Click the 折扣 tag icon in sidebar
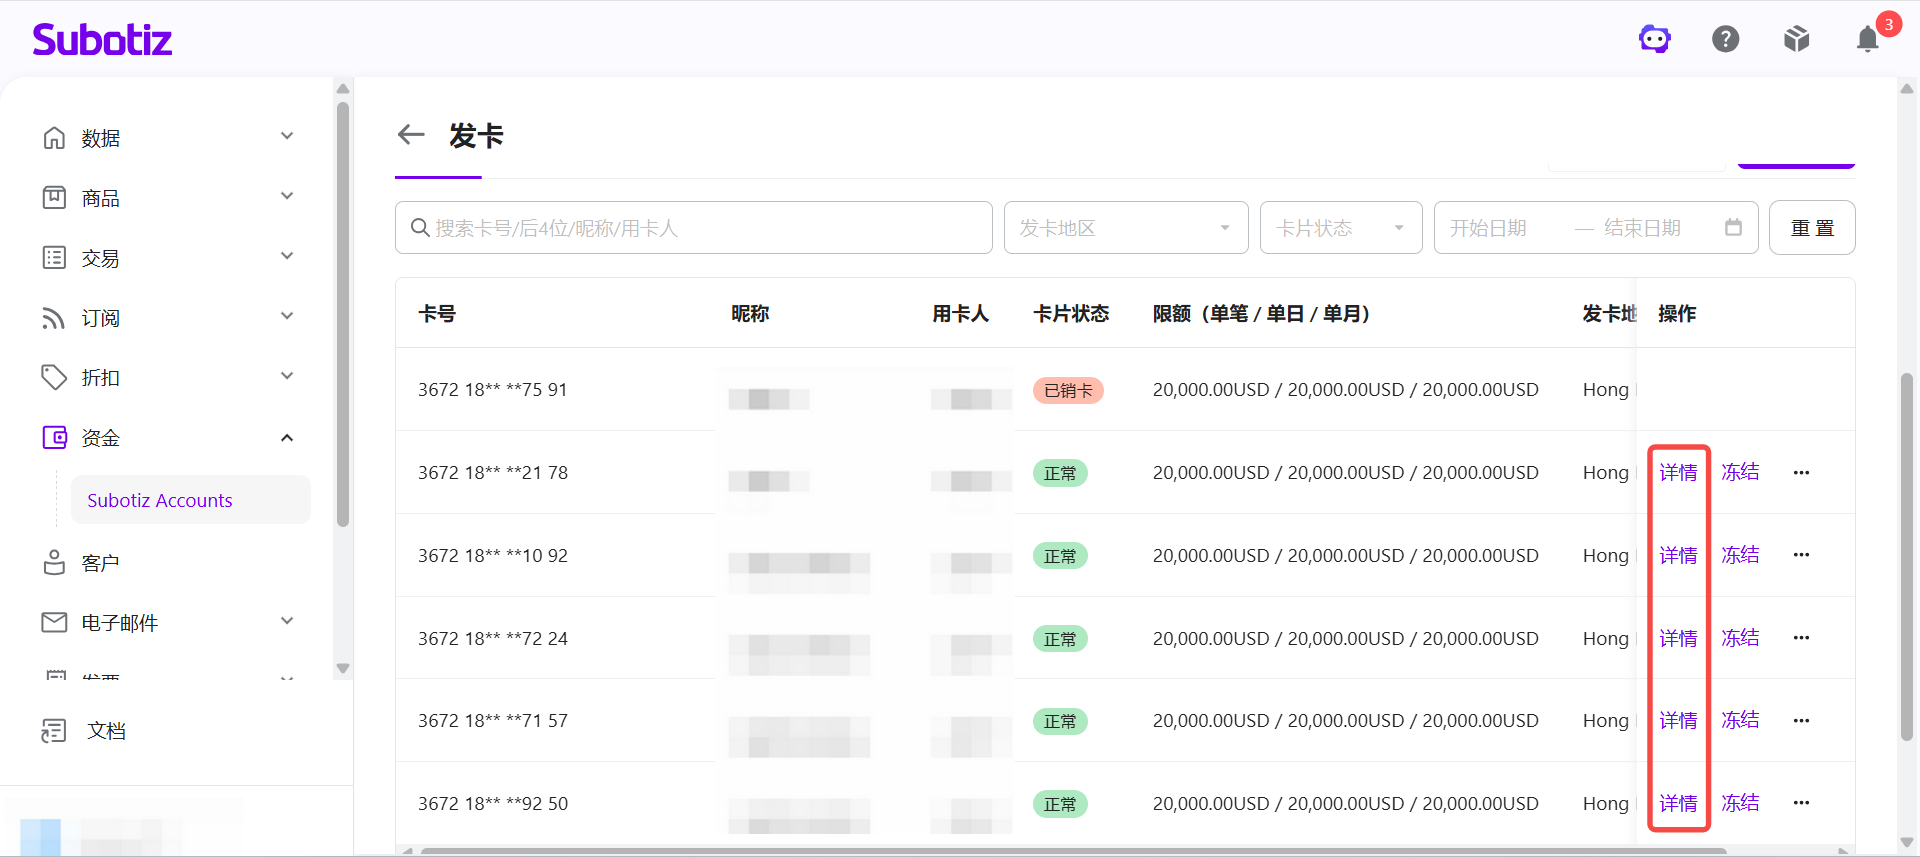Viewport: 1920px width, 857px height. (54, 378)
